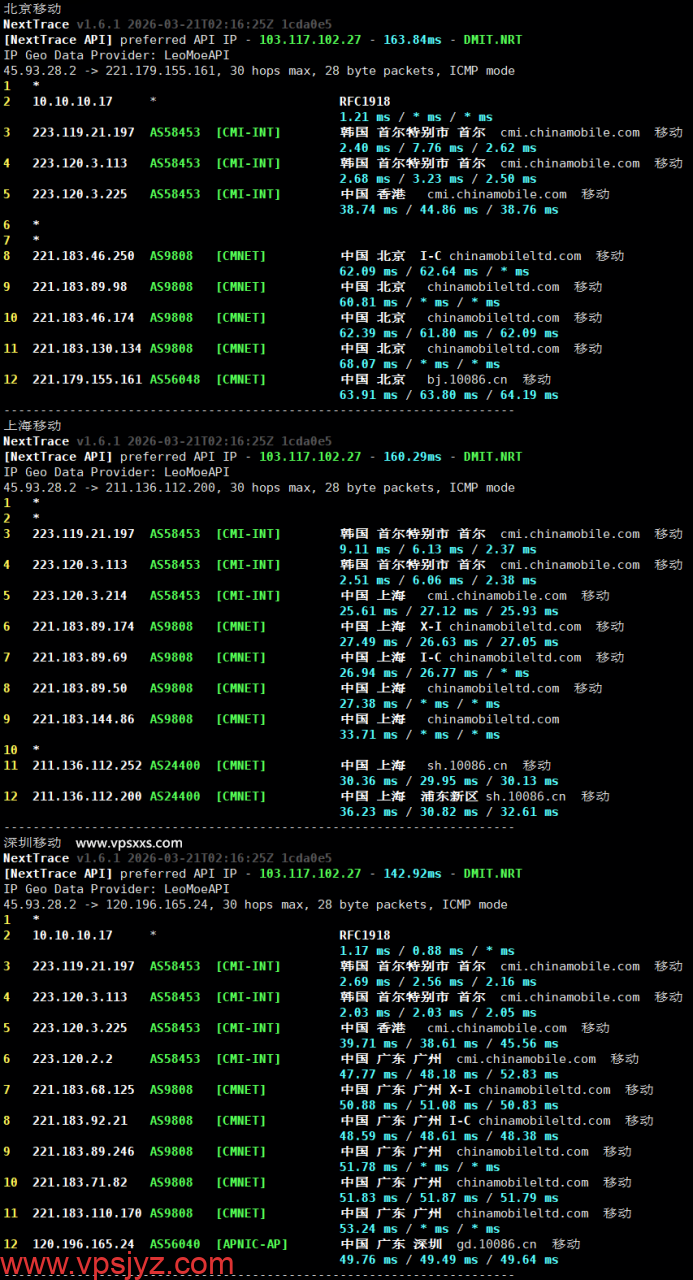The image size is (693, 1280).
Task: Click hop IP 211.136.112.252
Action: (87, 766)
